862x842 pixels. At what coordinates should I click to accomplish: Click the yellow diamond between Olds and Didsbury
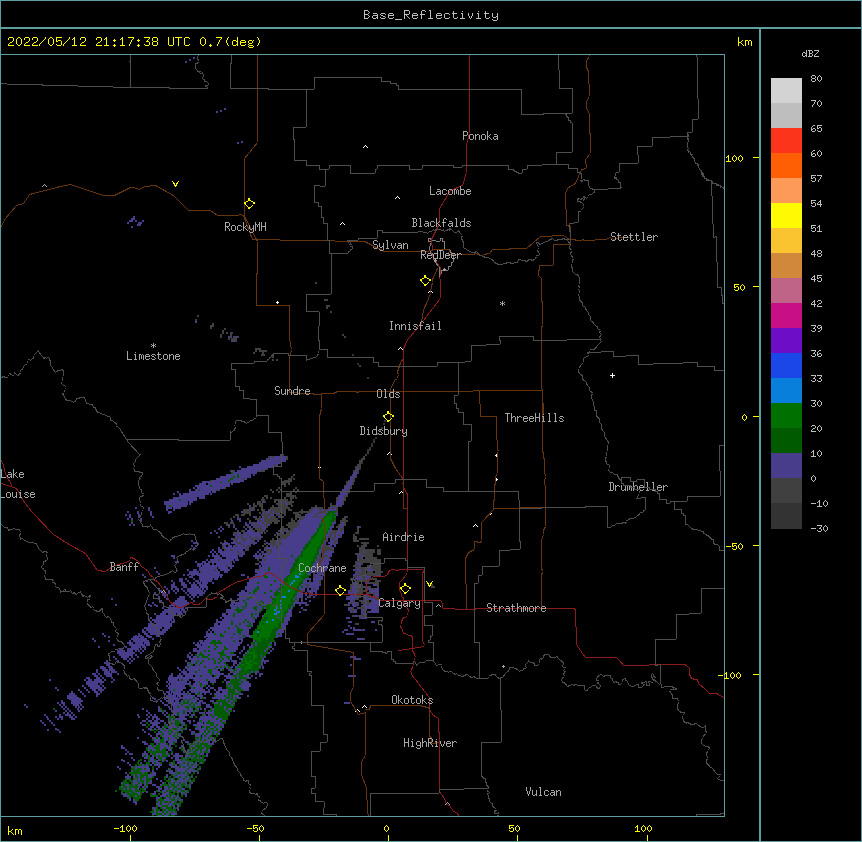pos(388,417)
